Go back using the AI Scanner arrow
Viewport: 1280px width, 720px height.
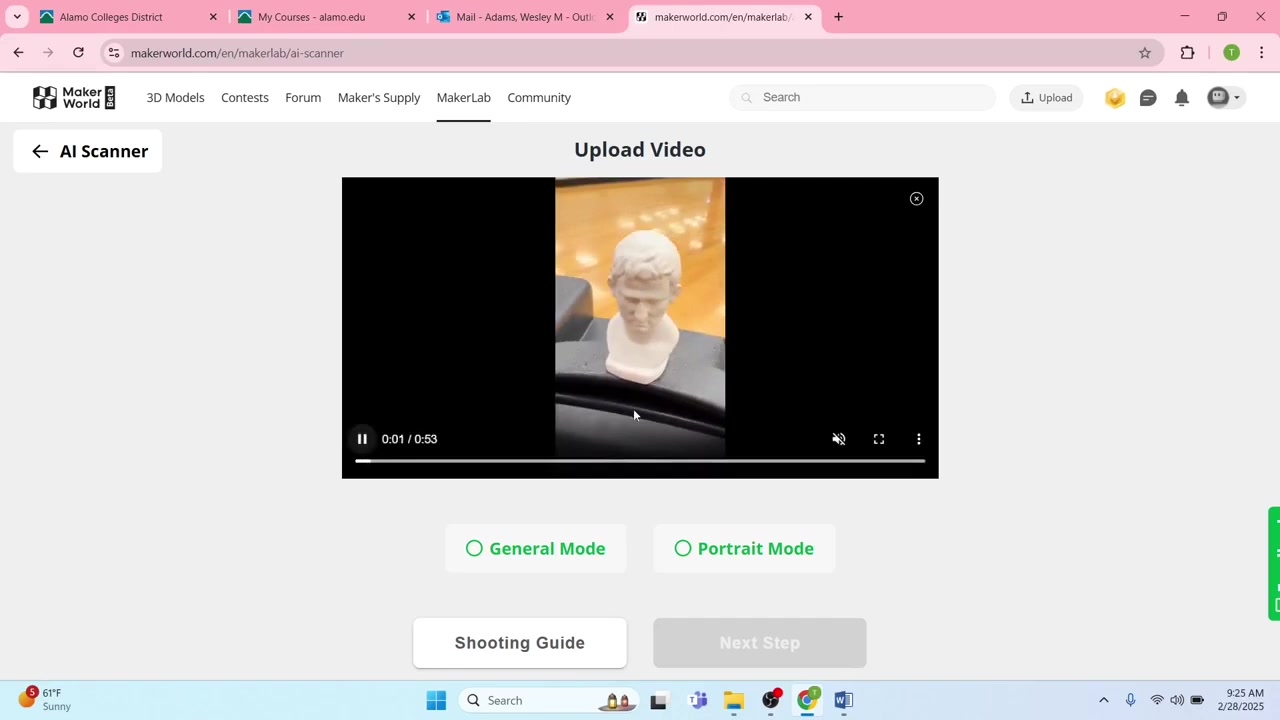(40, 151)
